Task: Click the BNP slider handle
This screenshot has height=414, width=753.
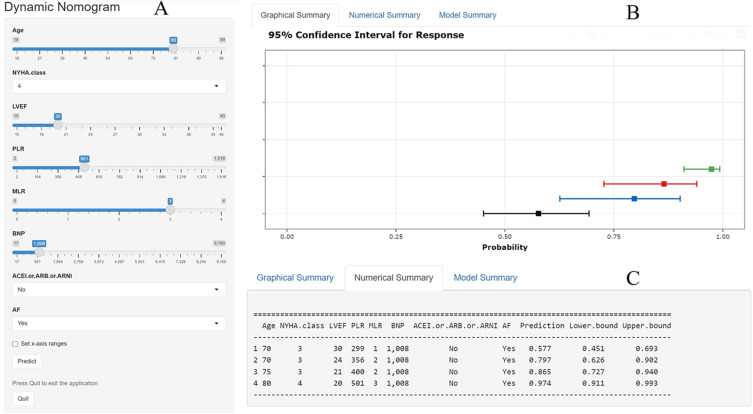Action: coord(39,251)
